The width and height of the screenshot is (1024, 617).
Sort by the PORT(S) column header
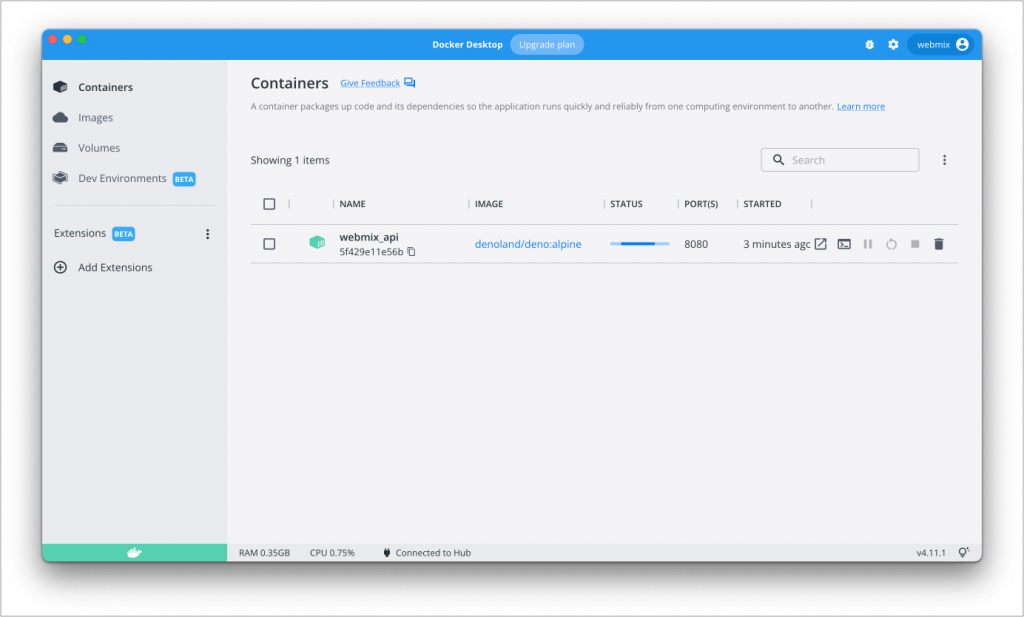701,204
